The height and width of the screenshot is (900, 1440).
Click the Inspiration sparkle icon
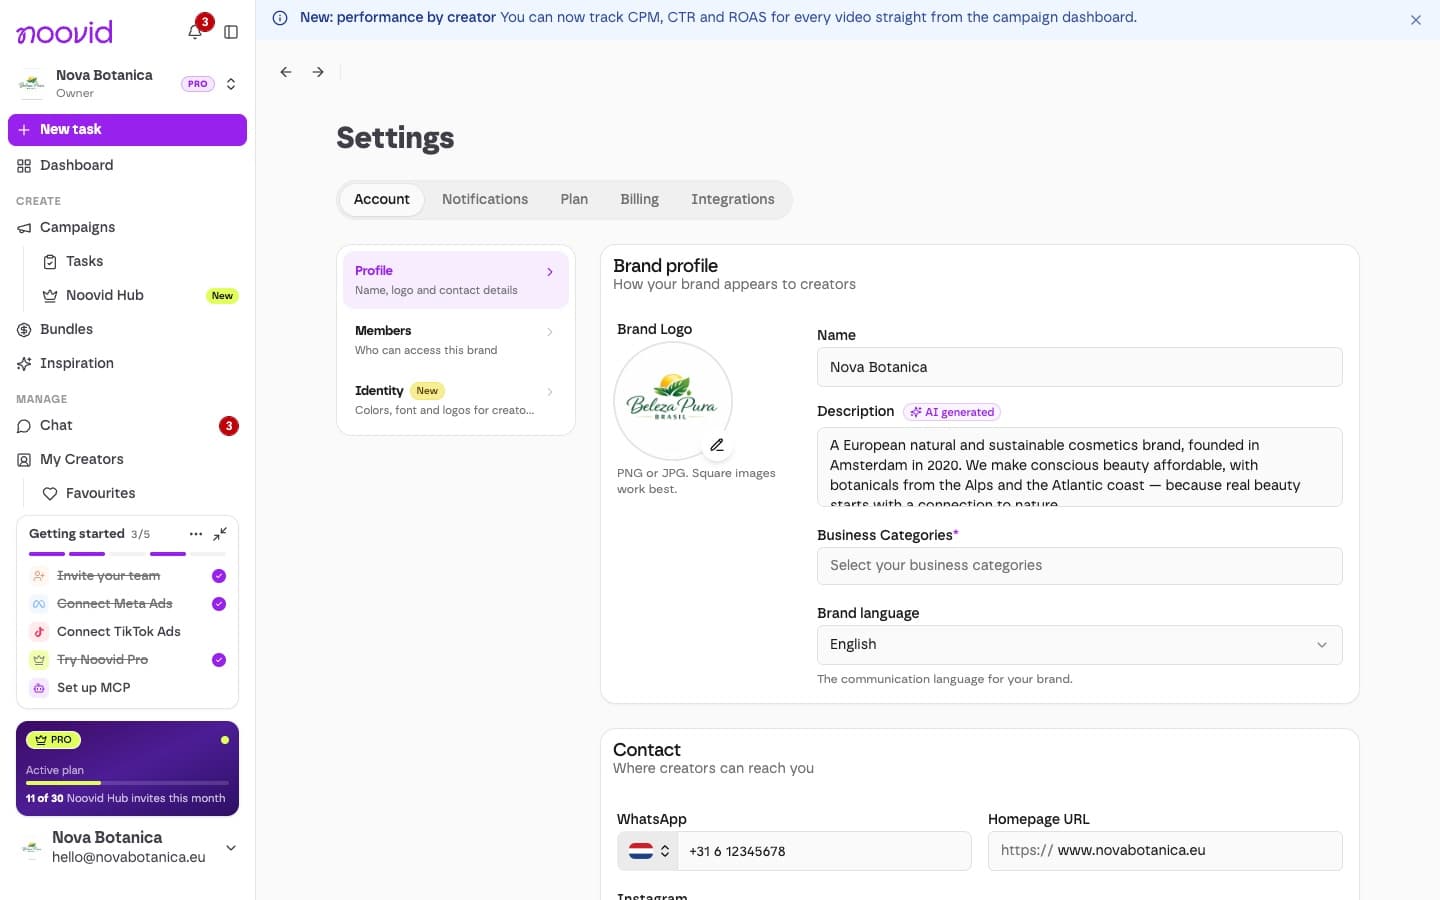point(24,364)
